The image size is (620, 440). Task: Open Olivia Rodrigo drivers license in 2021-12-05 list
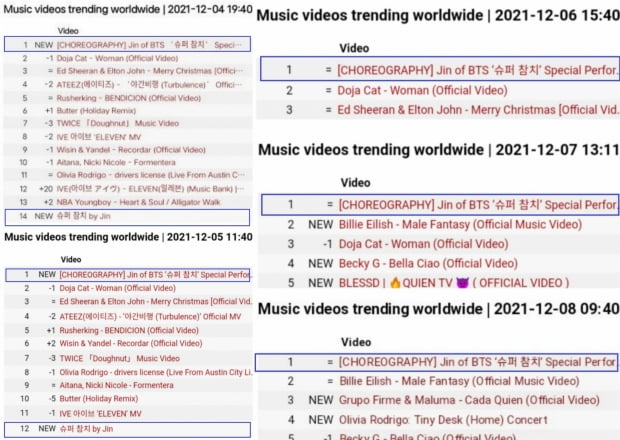coord(155,372)
